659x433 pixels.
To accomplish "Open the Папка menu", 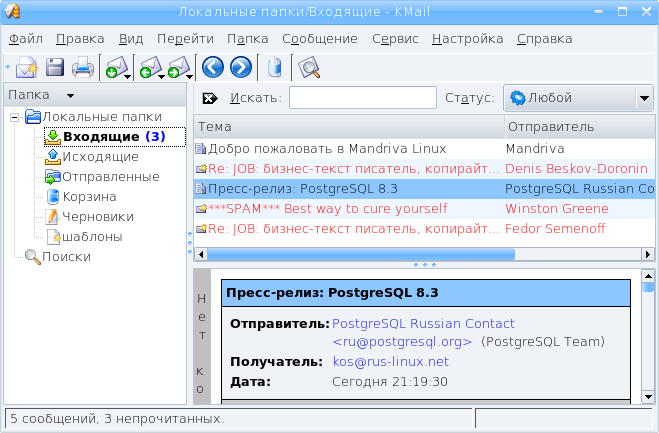I will [248, 39].
